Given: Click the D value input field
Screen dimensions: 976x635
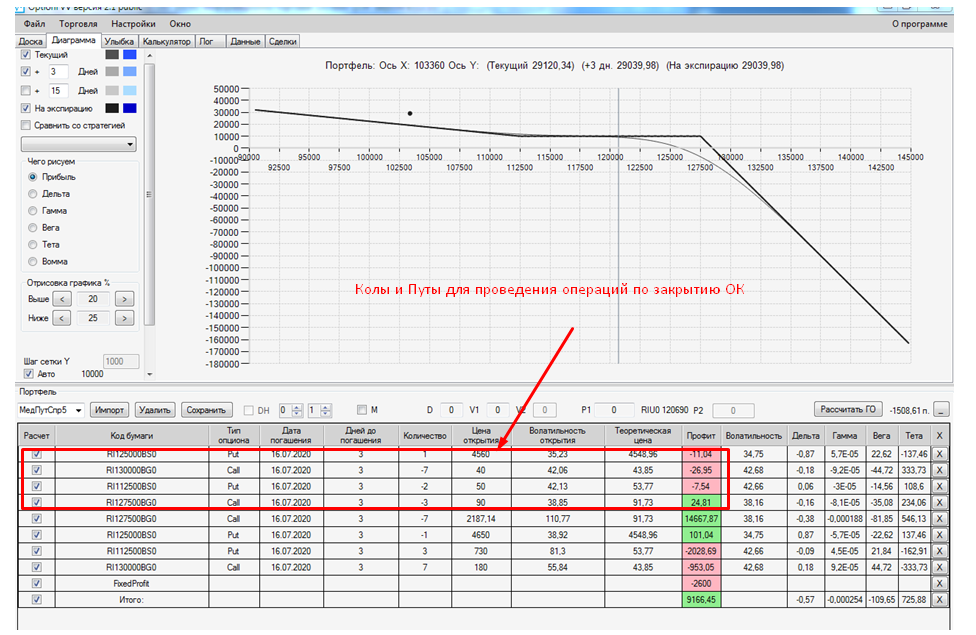Looking at the screenshot, I should [451, 410].
